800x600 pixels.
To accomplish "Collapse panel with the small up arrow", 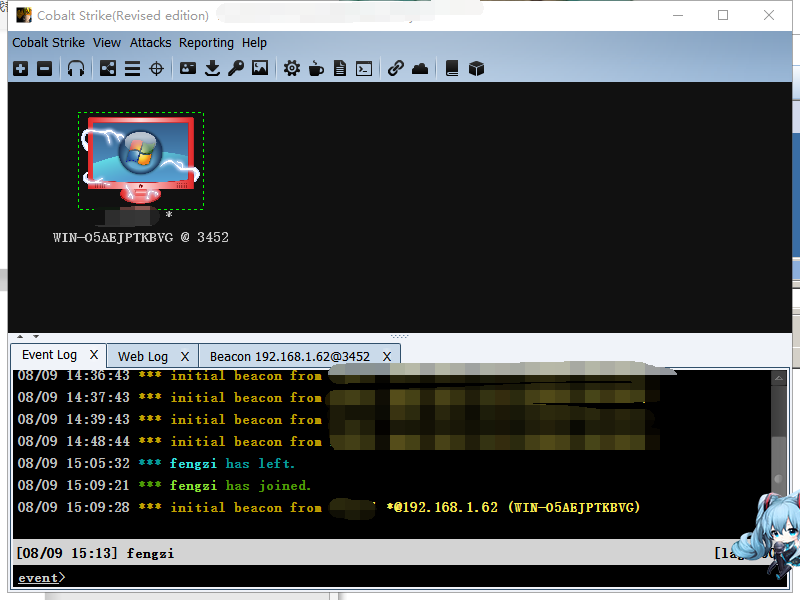I will pyautogui.click(x=20, y=336).
